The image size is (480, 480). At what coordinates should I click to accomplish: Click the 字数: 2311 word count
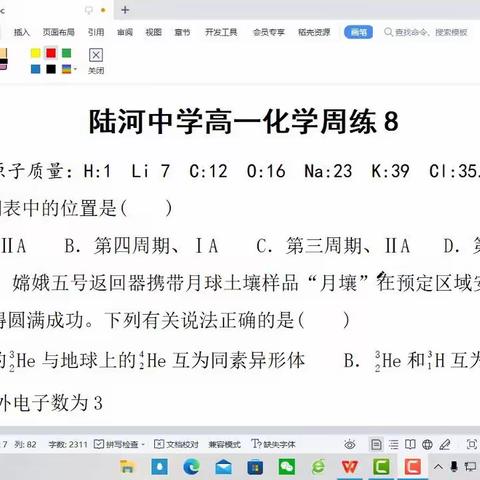coord(68,444)
